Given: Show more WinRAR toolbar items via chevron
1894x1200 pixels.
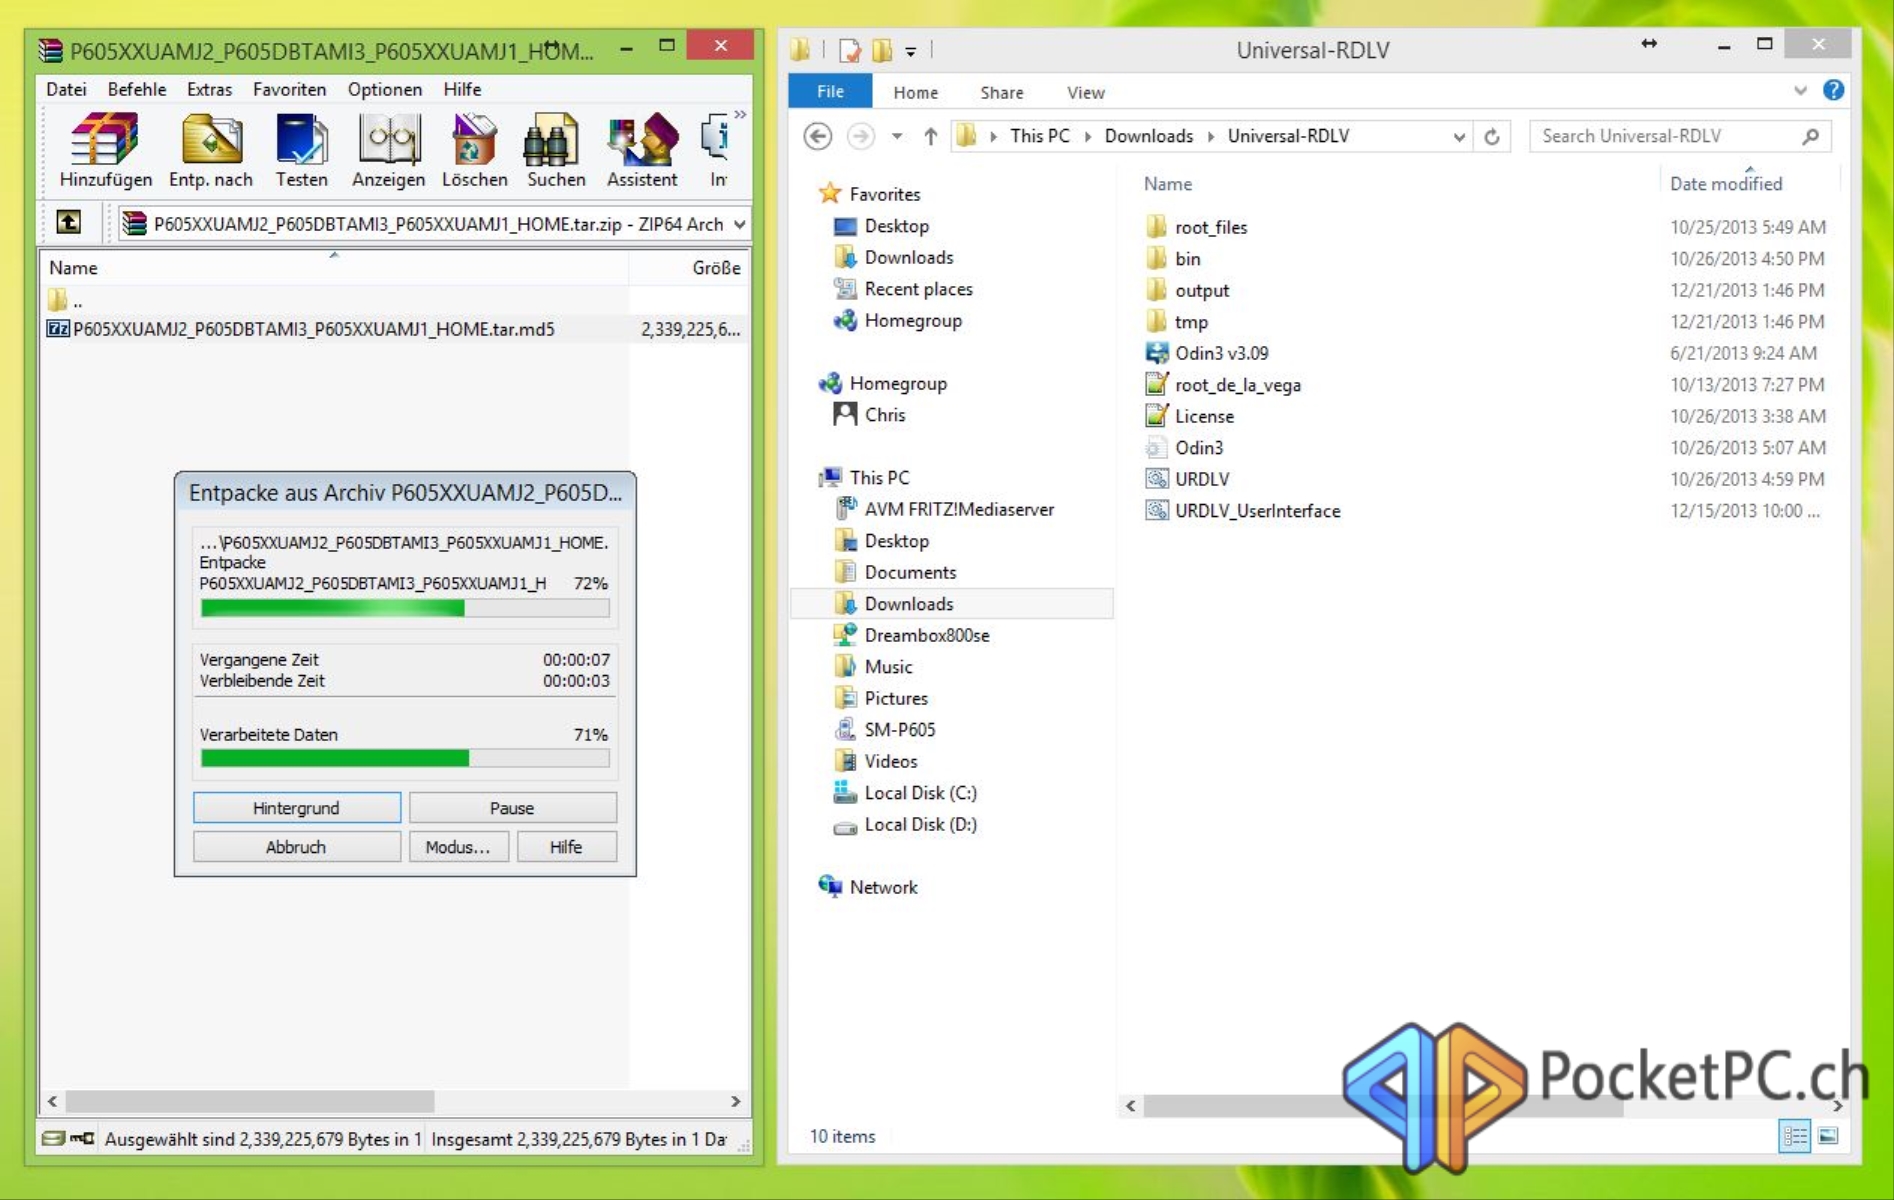Looking at the screenshot, I should click(740, 115).
